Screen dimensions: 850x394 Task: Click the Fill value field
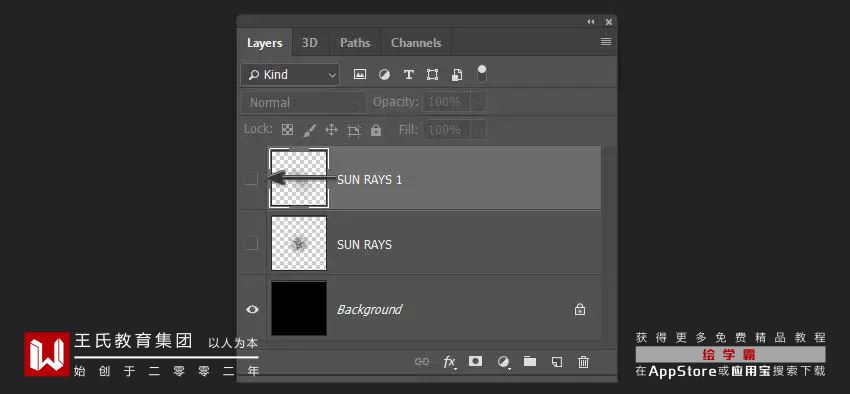click(447, 130)
